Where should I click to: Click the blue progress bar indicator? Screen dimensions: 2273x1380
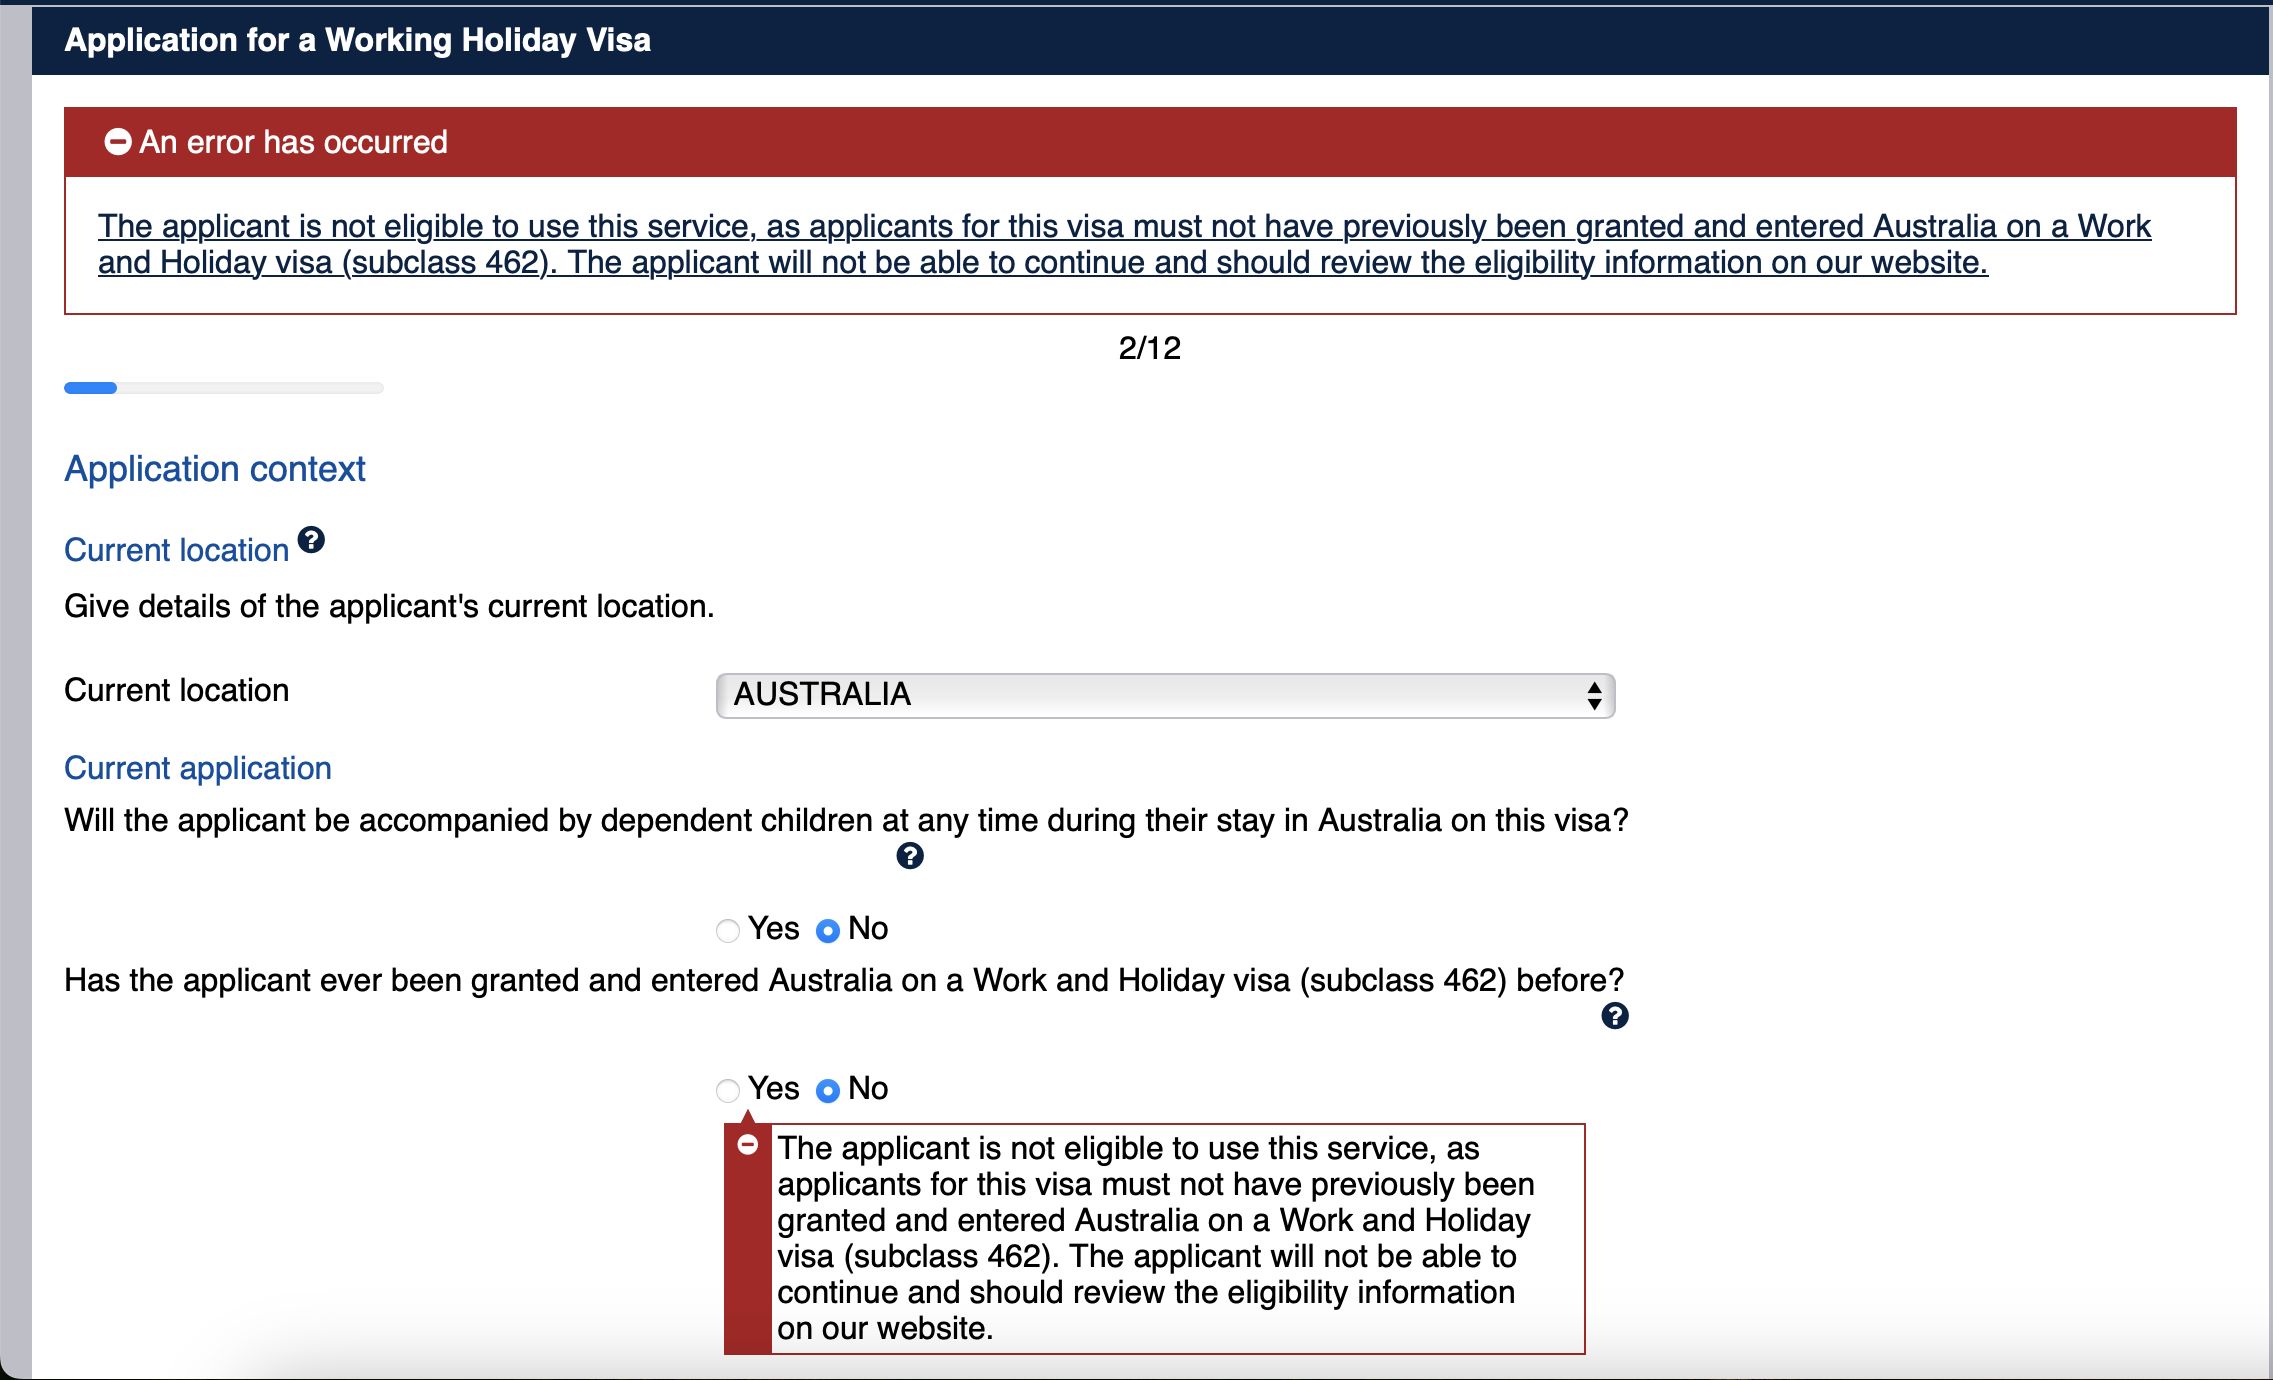click(x=90, y=388)
